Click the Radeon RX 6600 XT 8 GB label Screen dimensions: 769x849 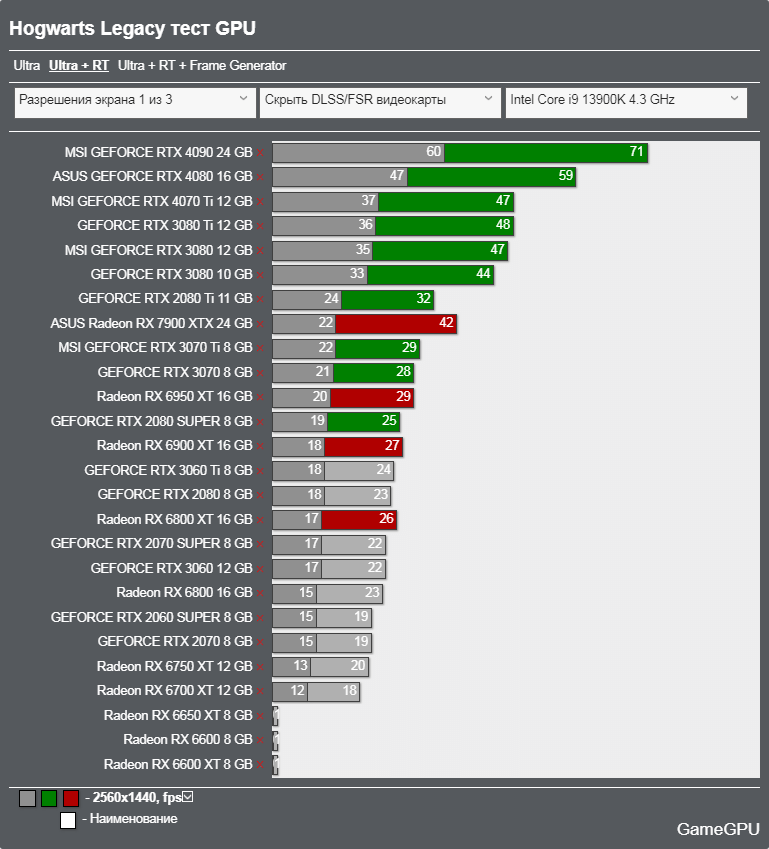(178, 764)
